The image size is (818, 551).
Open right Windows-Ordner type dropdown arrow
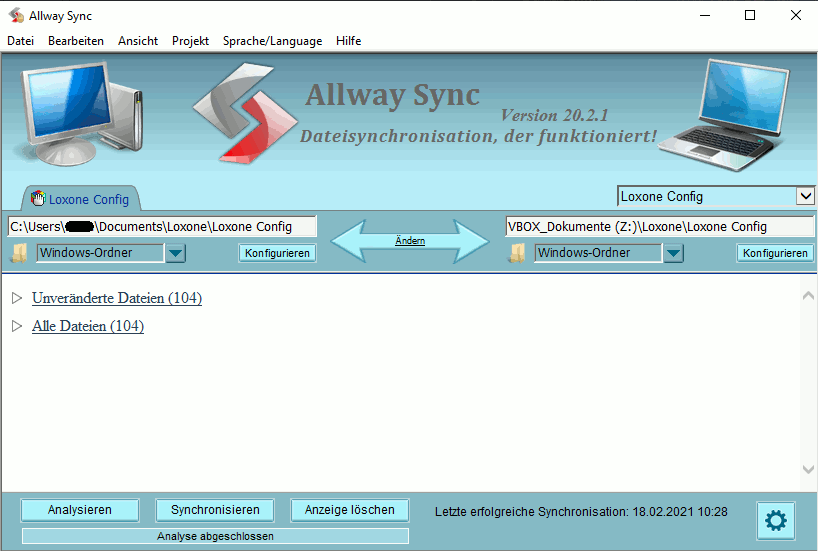[x=673, y=254]
